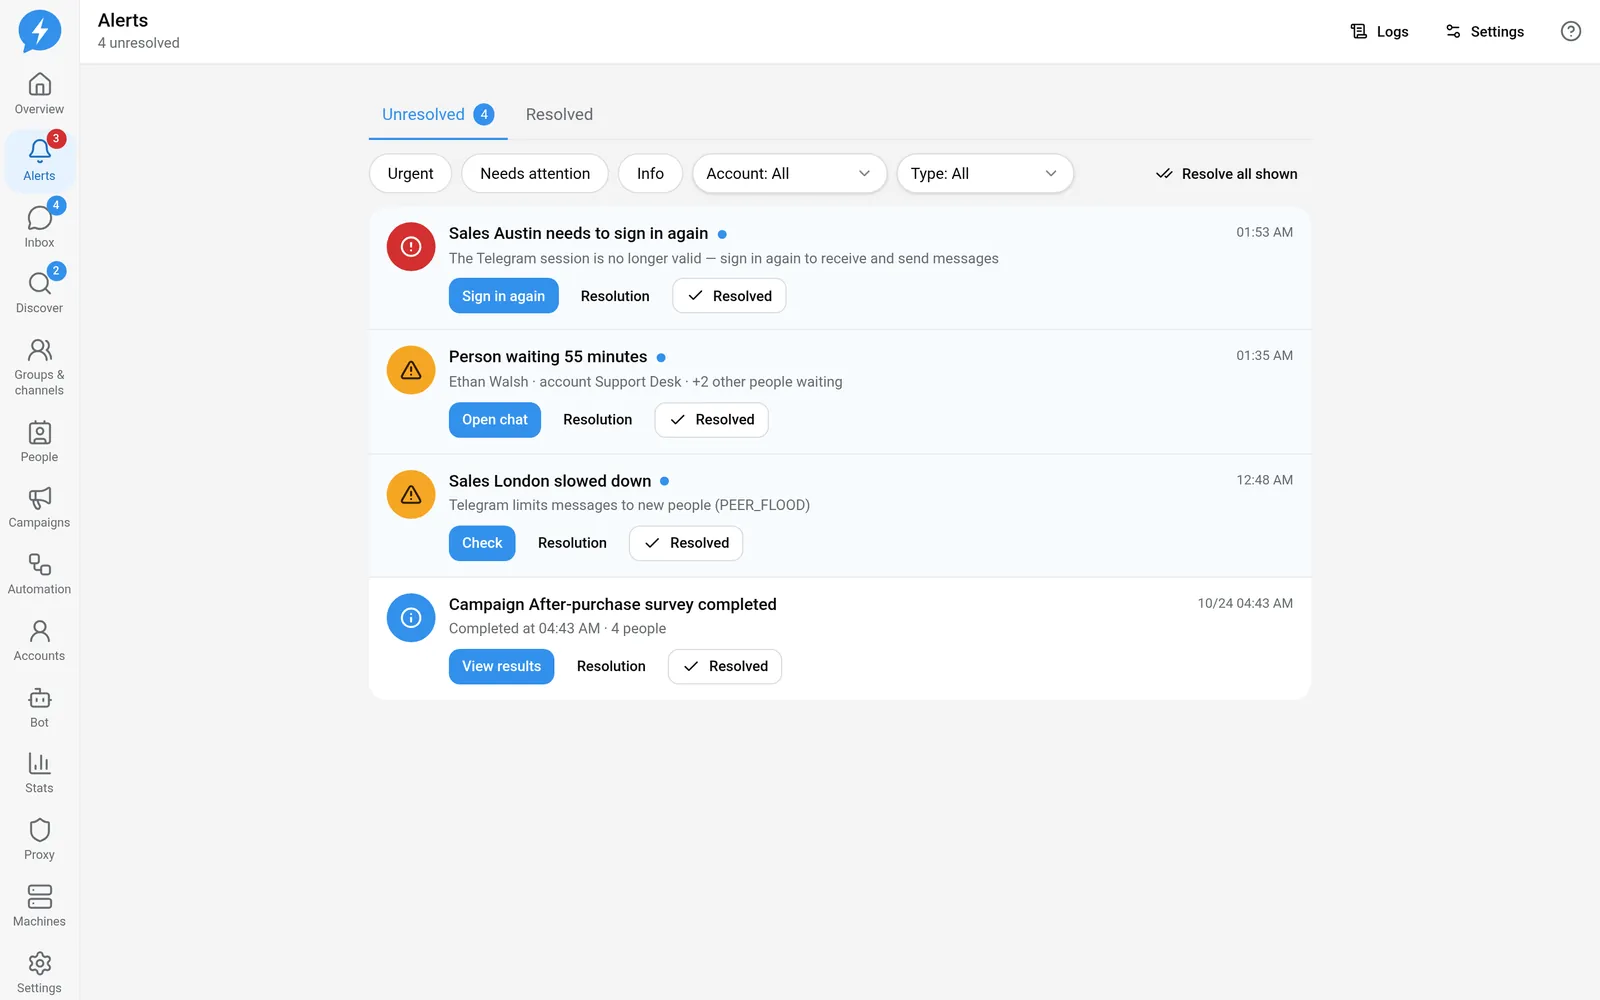The width and height of the screenshot is (1600, 1000).
Task: Click red urgent icon on Sales Austin alert
Action: click(x=411, y=247)
